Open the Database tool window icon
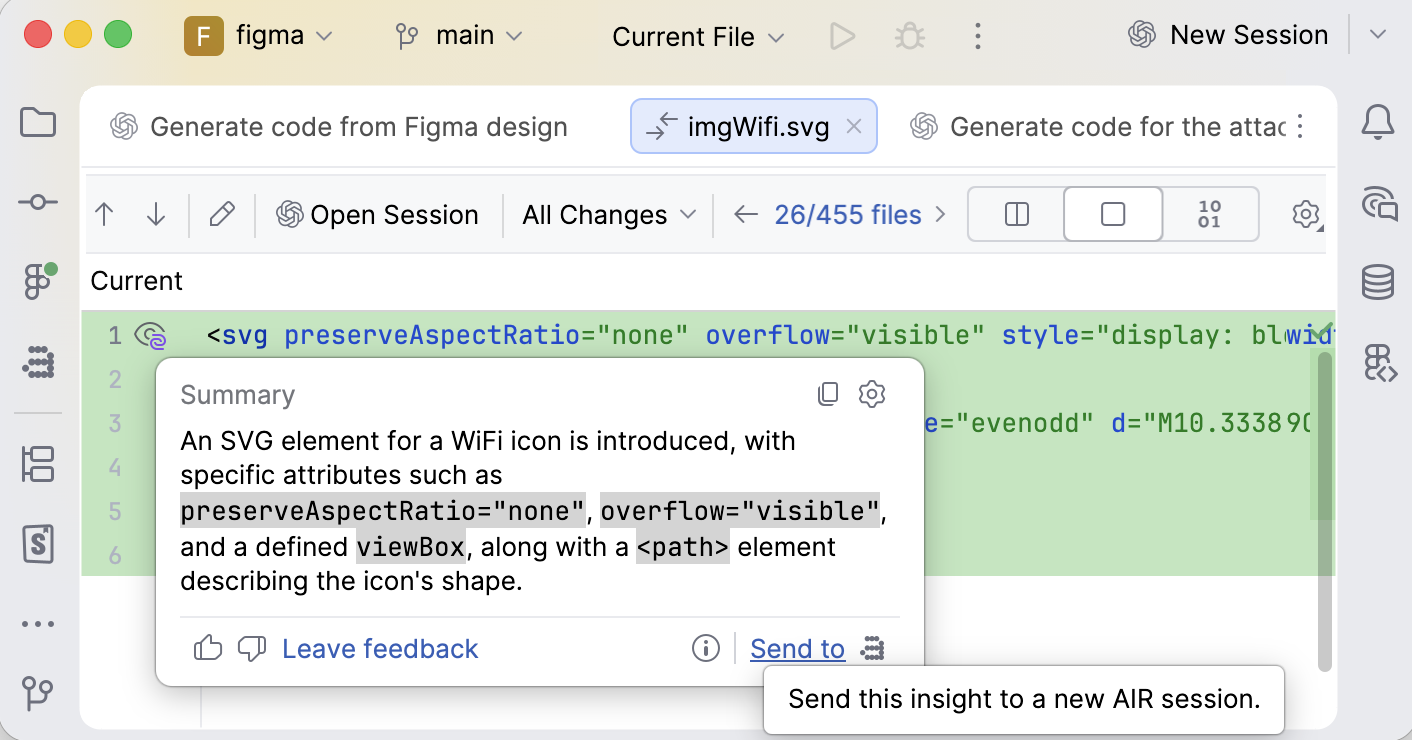Viewport: 1412px width, 740px height. tap(1379, 282)
